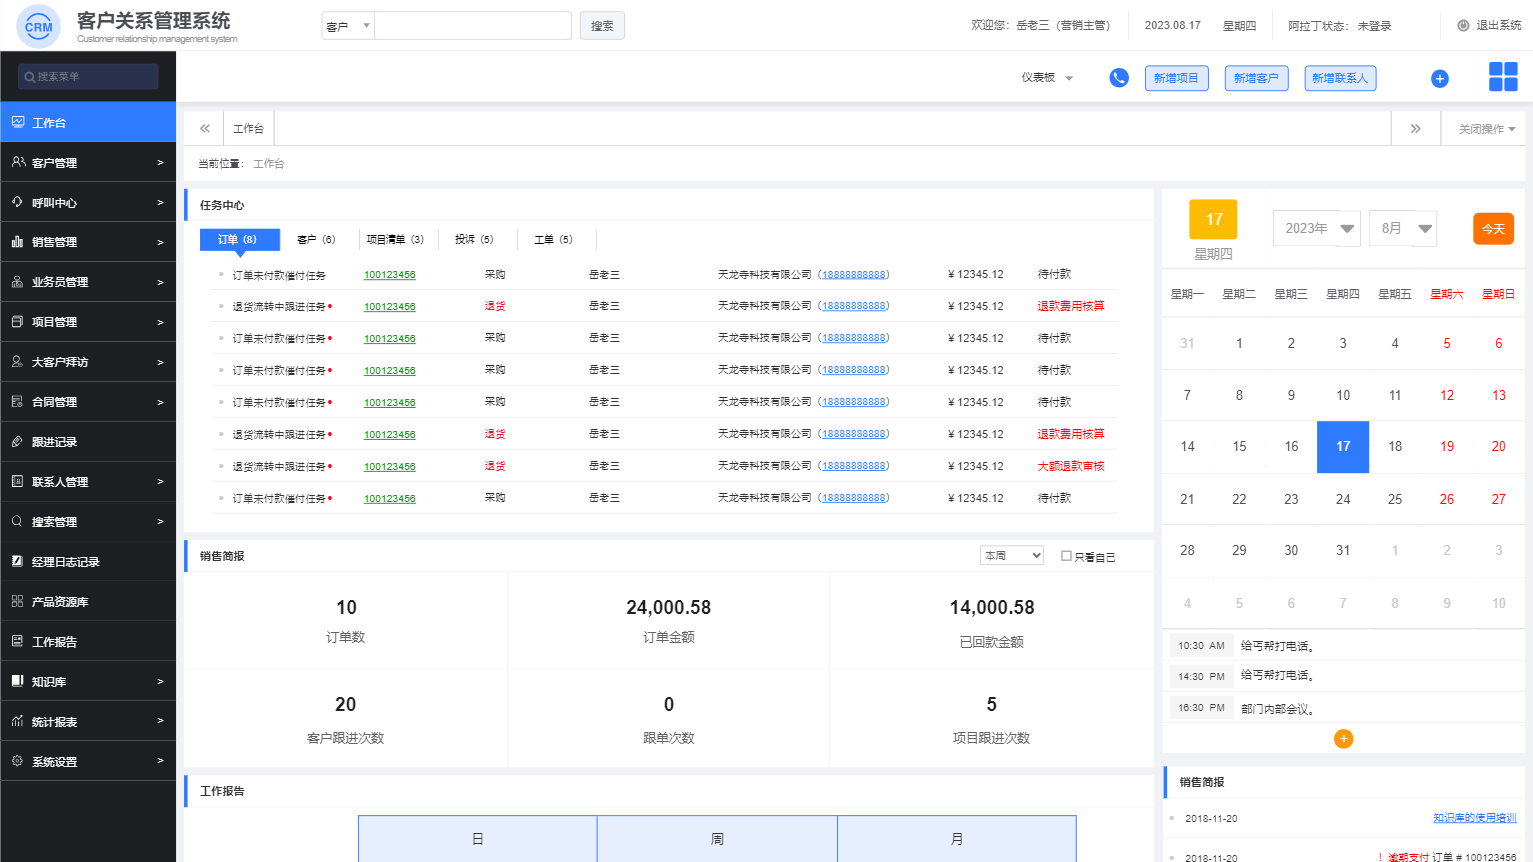Select calendar date 18
The height and width of the screenshot is (862, 1533).
tap(1395, 447)
